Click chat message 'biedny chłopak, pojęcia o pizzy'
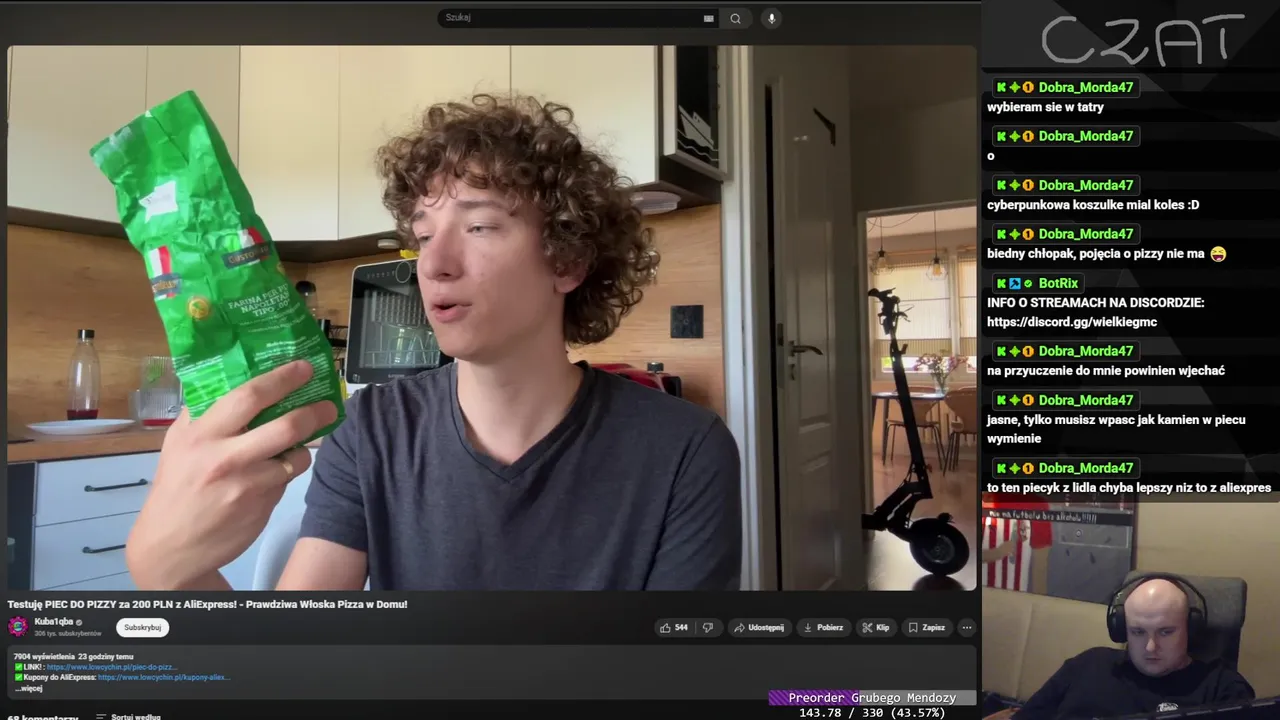The width and height of the screenshot is (1280, 720). point(1106,254)
